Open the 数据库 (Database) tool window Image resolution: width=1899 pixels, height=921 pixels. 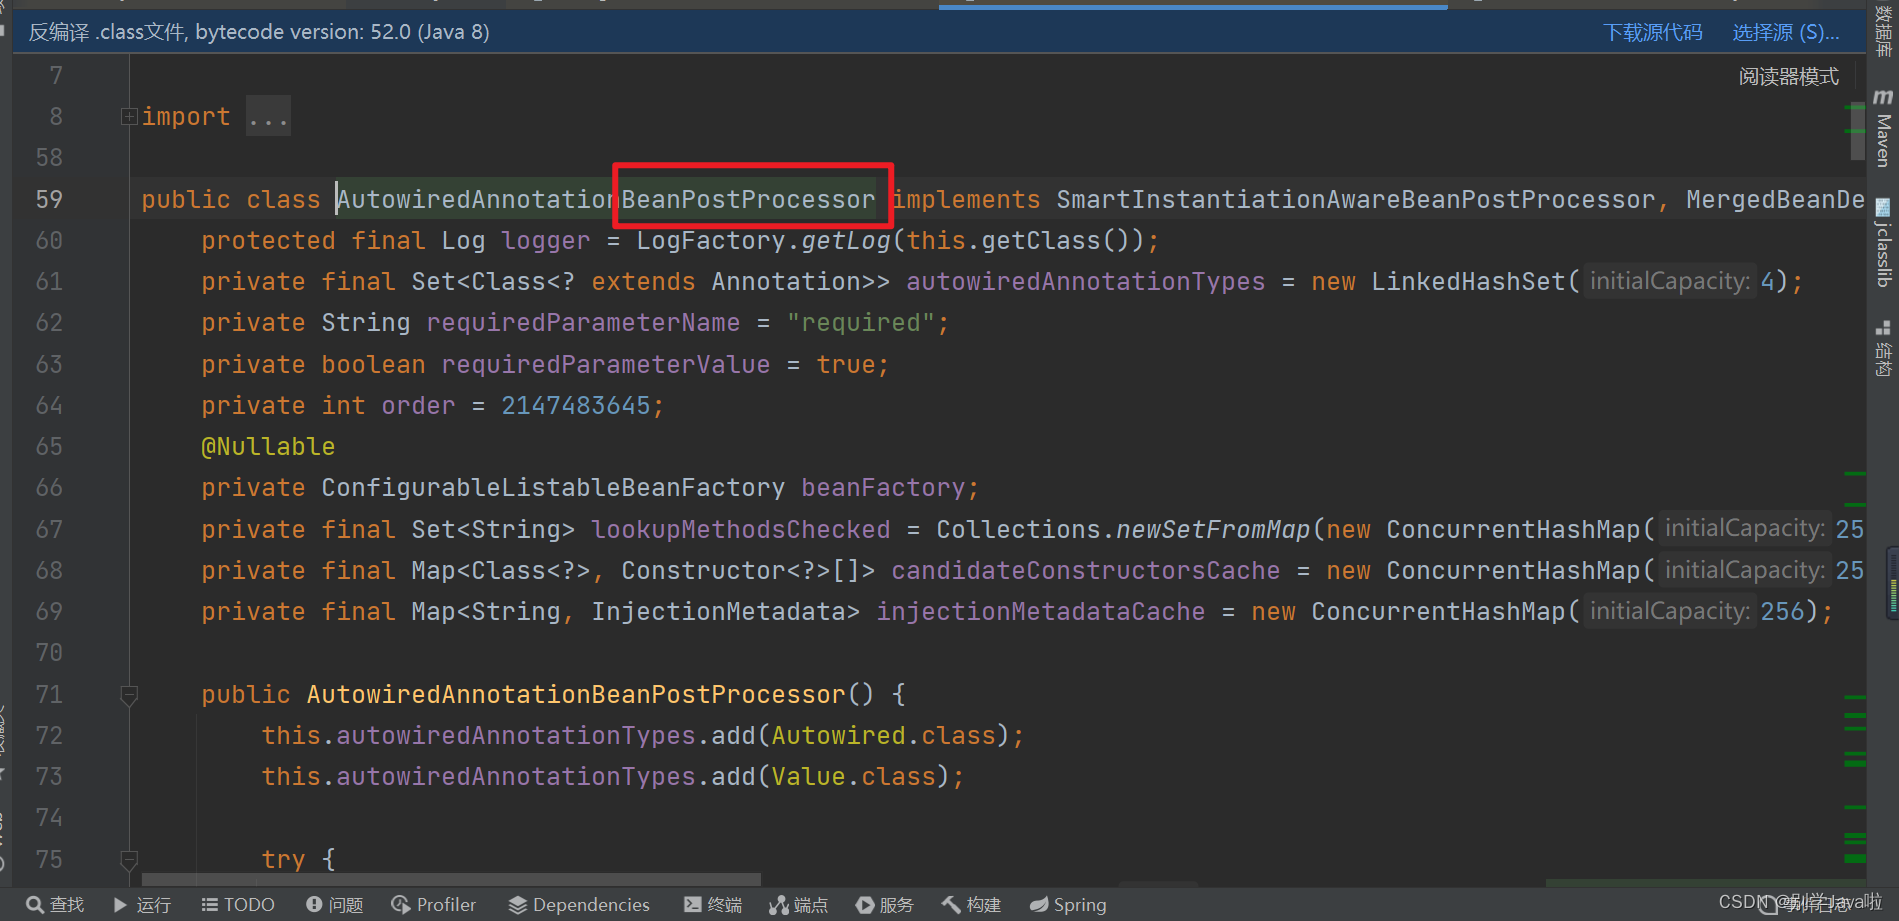(1883, 32)
